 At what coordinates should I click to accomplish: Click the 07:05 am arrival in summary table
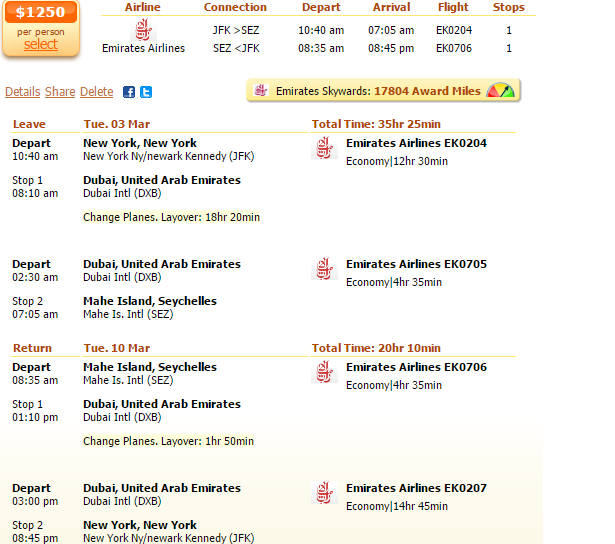coord(391,30)
